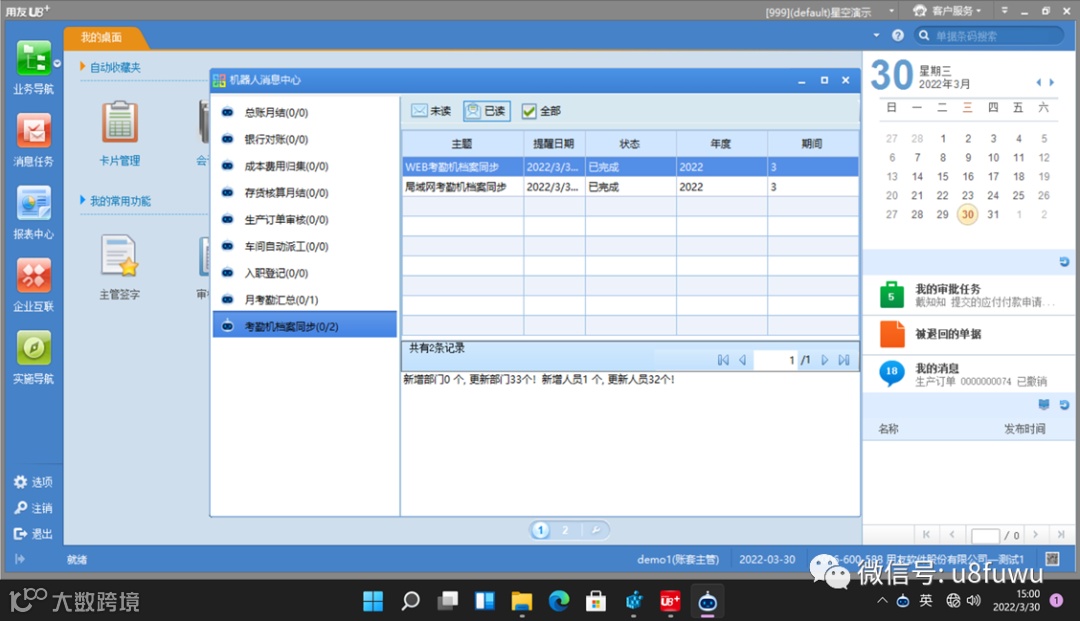The width and height of the screenshot is (1080, 621).
Task: Click the records page number field
Action: pos(776,360)
